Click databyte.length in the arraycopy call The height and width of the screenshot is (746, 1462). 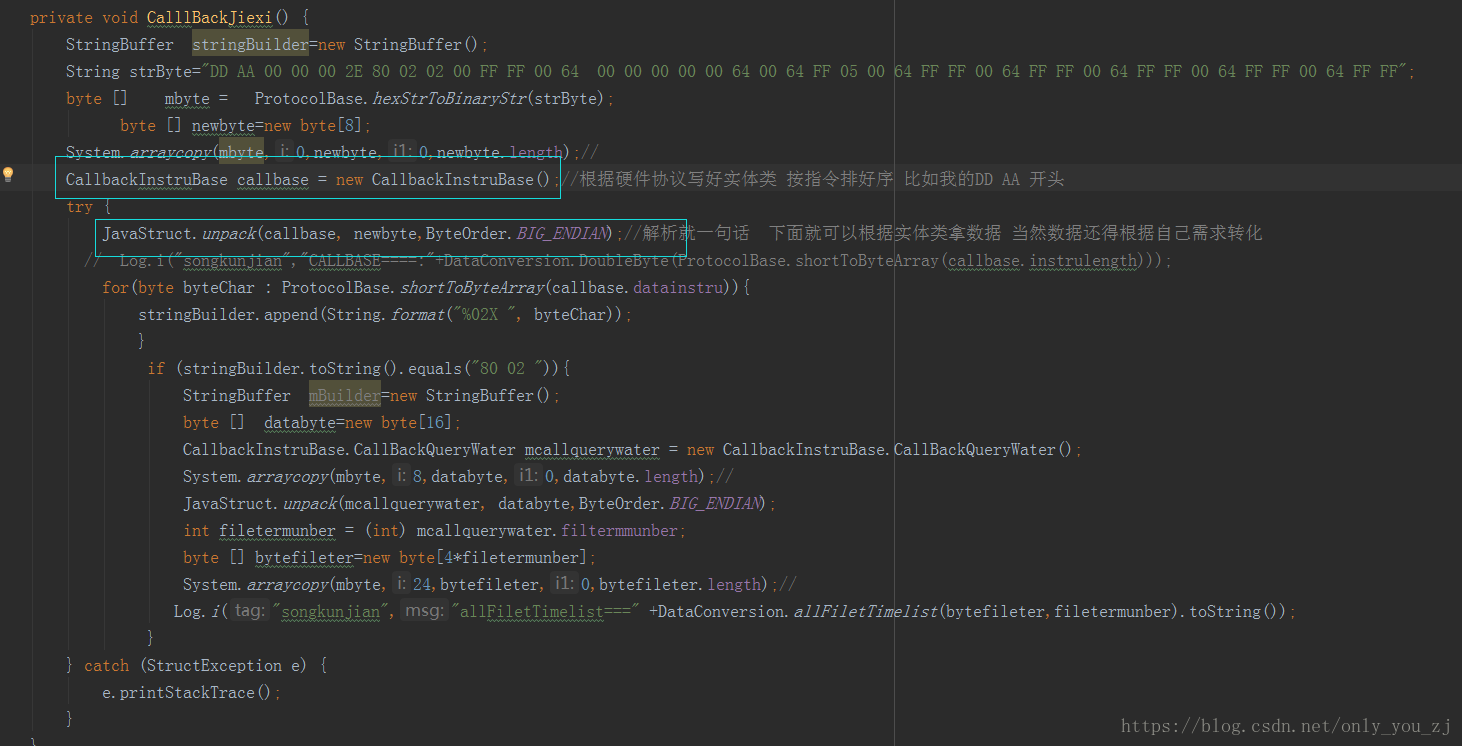tap(632, 476)
